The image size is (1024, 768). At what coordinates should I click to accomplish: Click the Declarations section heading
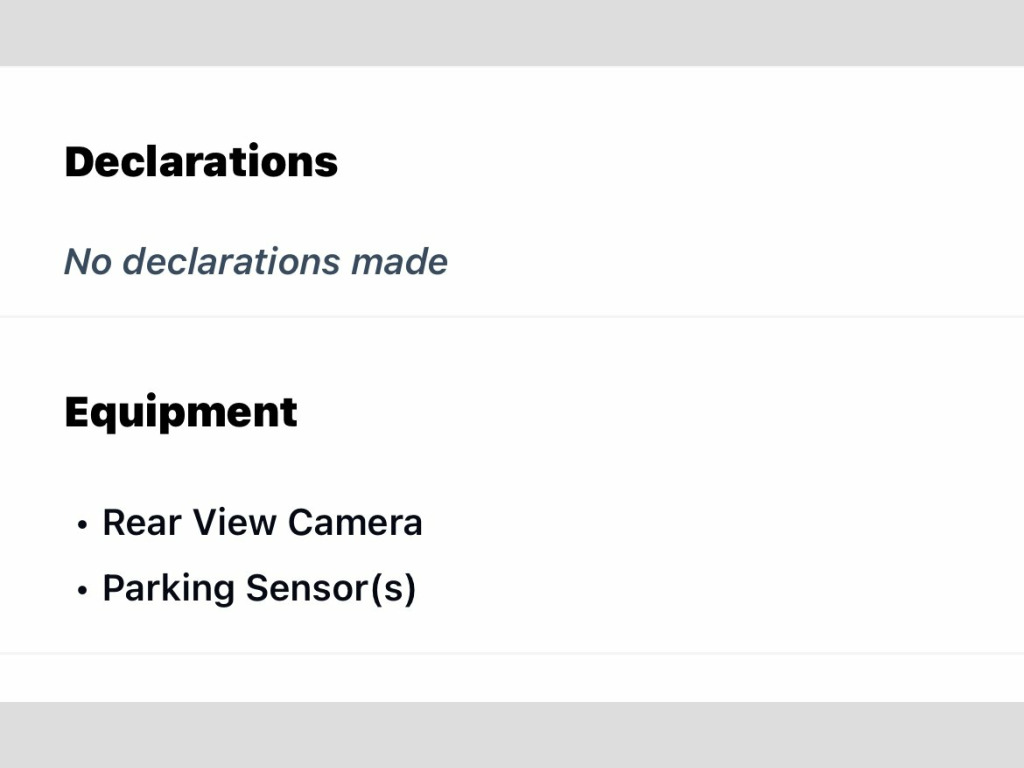201,161
